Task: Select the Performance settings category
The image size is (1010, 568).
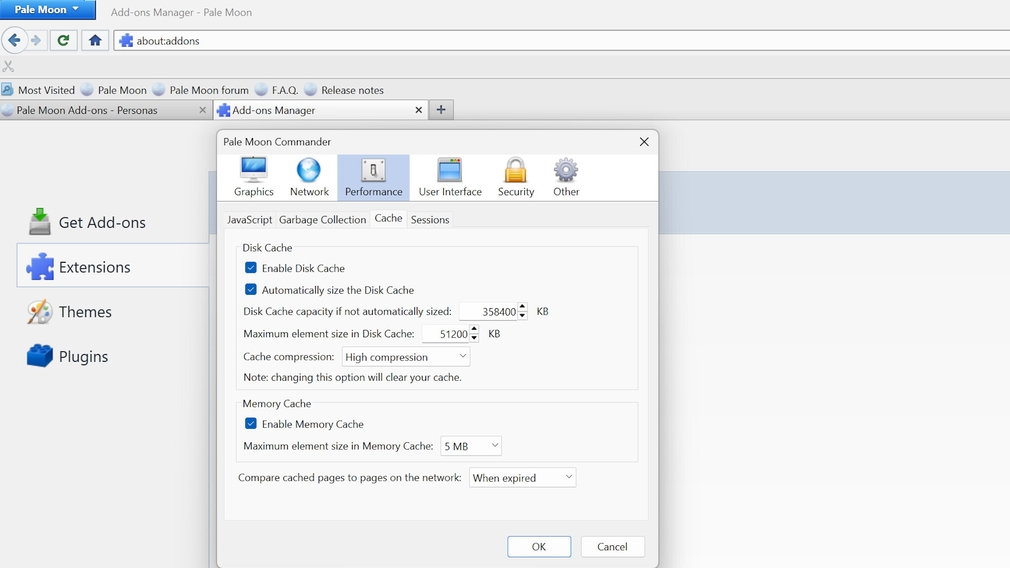Action: [x=373, y=177]
